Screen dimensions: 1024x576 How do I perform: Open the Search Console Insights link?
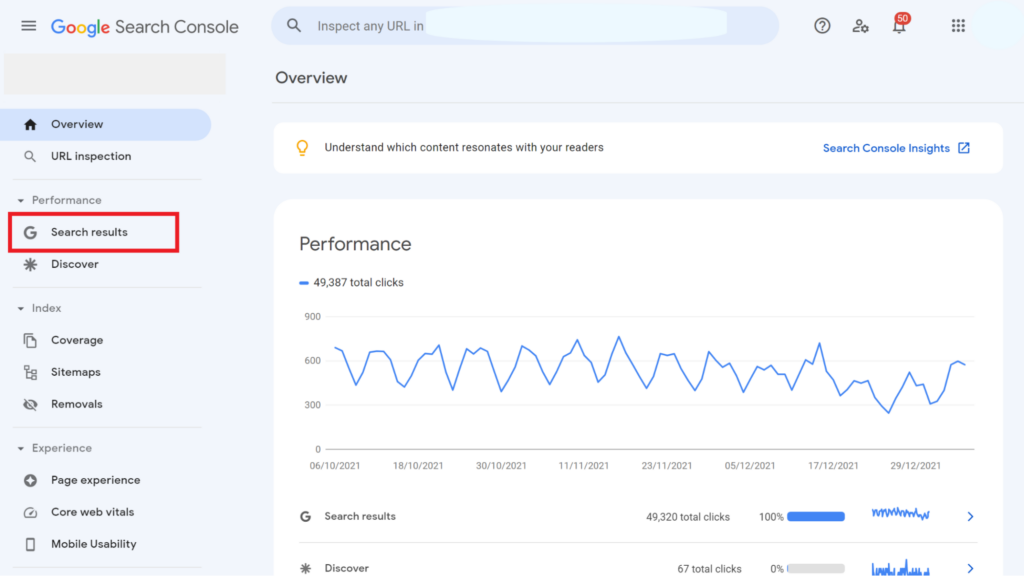tap(886, 148)
